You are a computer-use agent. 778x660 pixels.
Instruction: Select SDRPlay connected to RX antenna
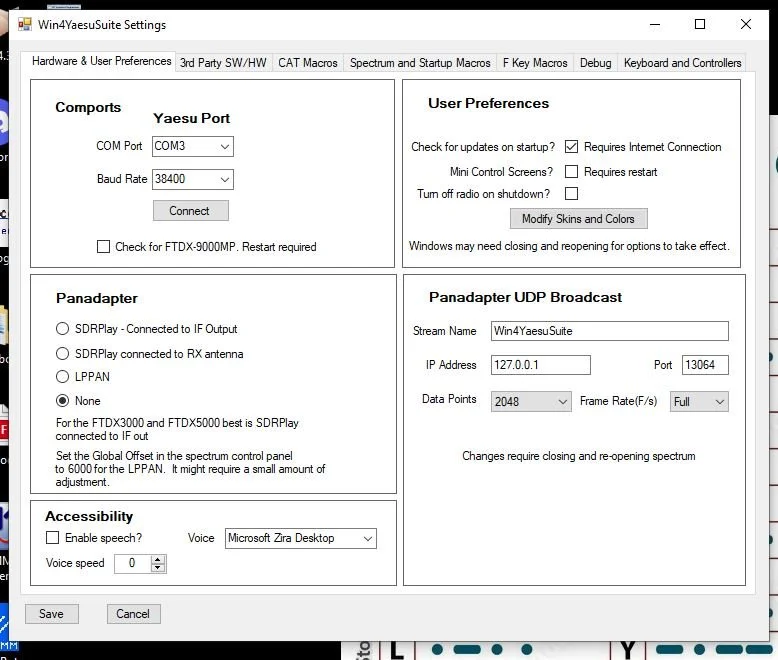pos(63,353)
